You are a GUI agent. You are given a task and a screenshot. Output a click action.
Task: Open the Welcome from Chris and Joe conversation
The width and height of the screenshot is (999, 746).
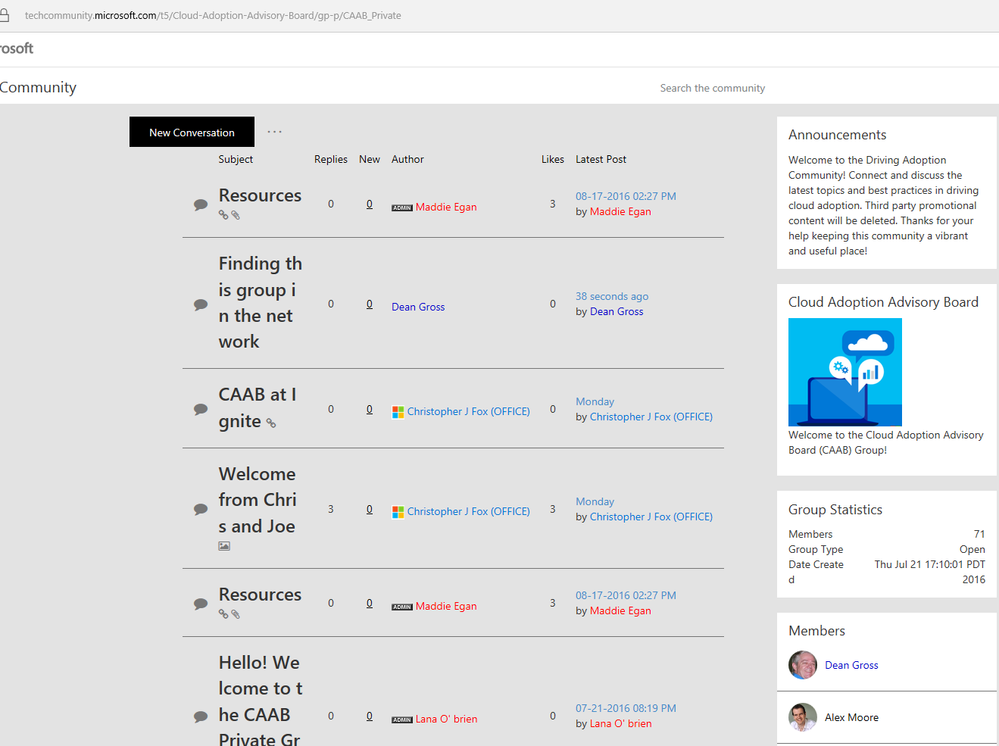click(257, 500)
